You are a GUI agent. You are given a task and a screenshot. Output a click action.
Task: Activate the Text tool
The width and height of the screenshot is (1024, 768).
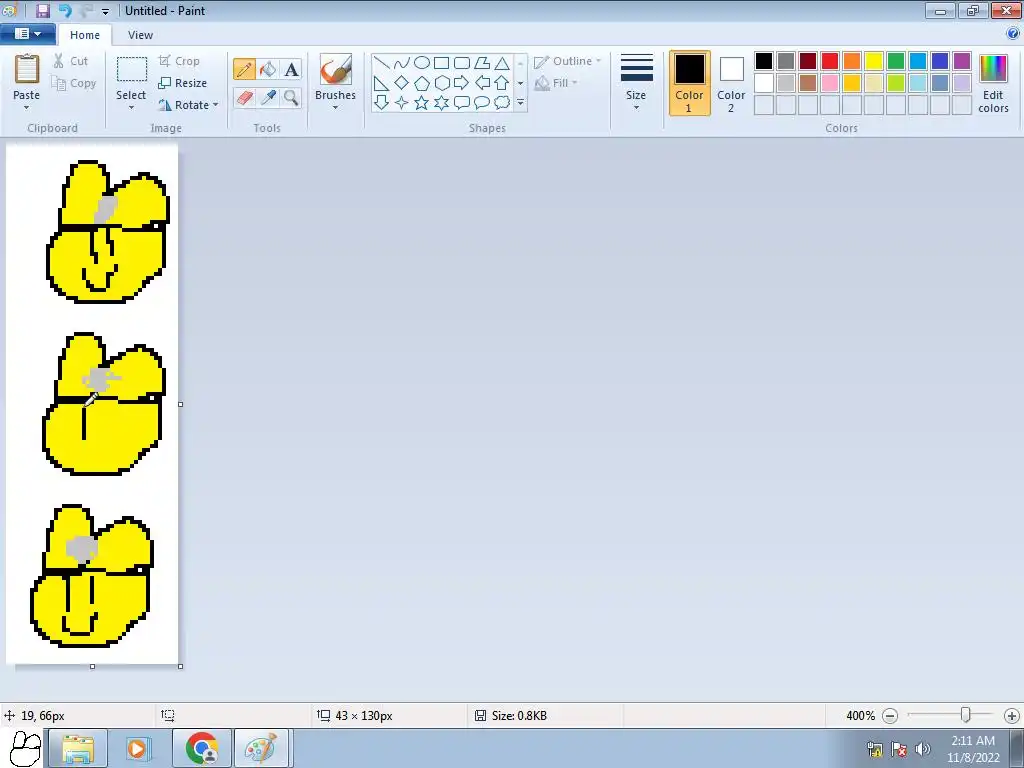click(291, 69)
